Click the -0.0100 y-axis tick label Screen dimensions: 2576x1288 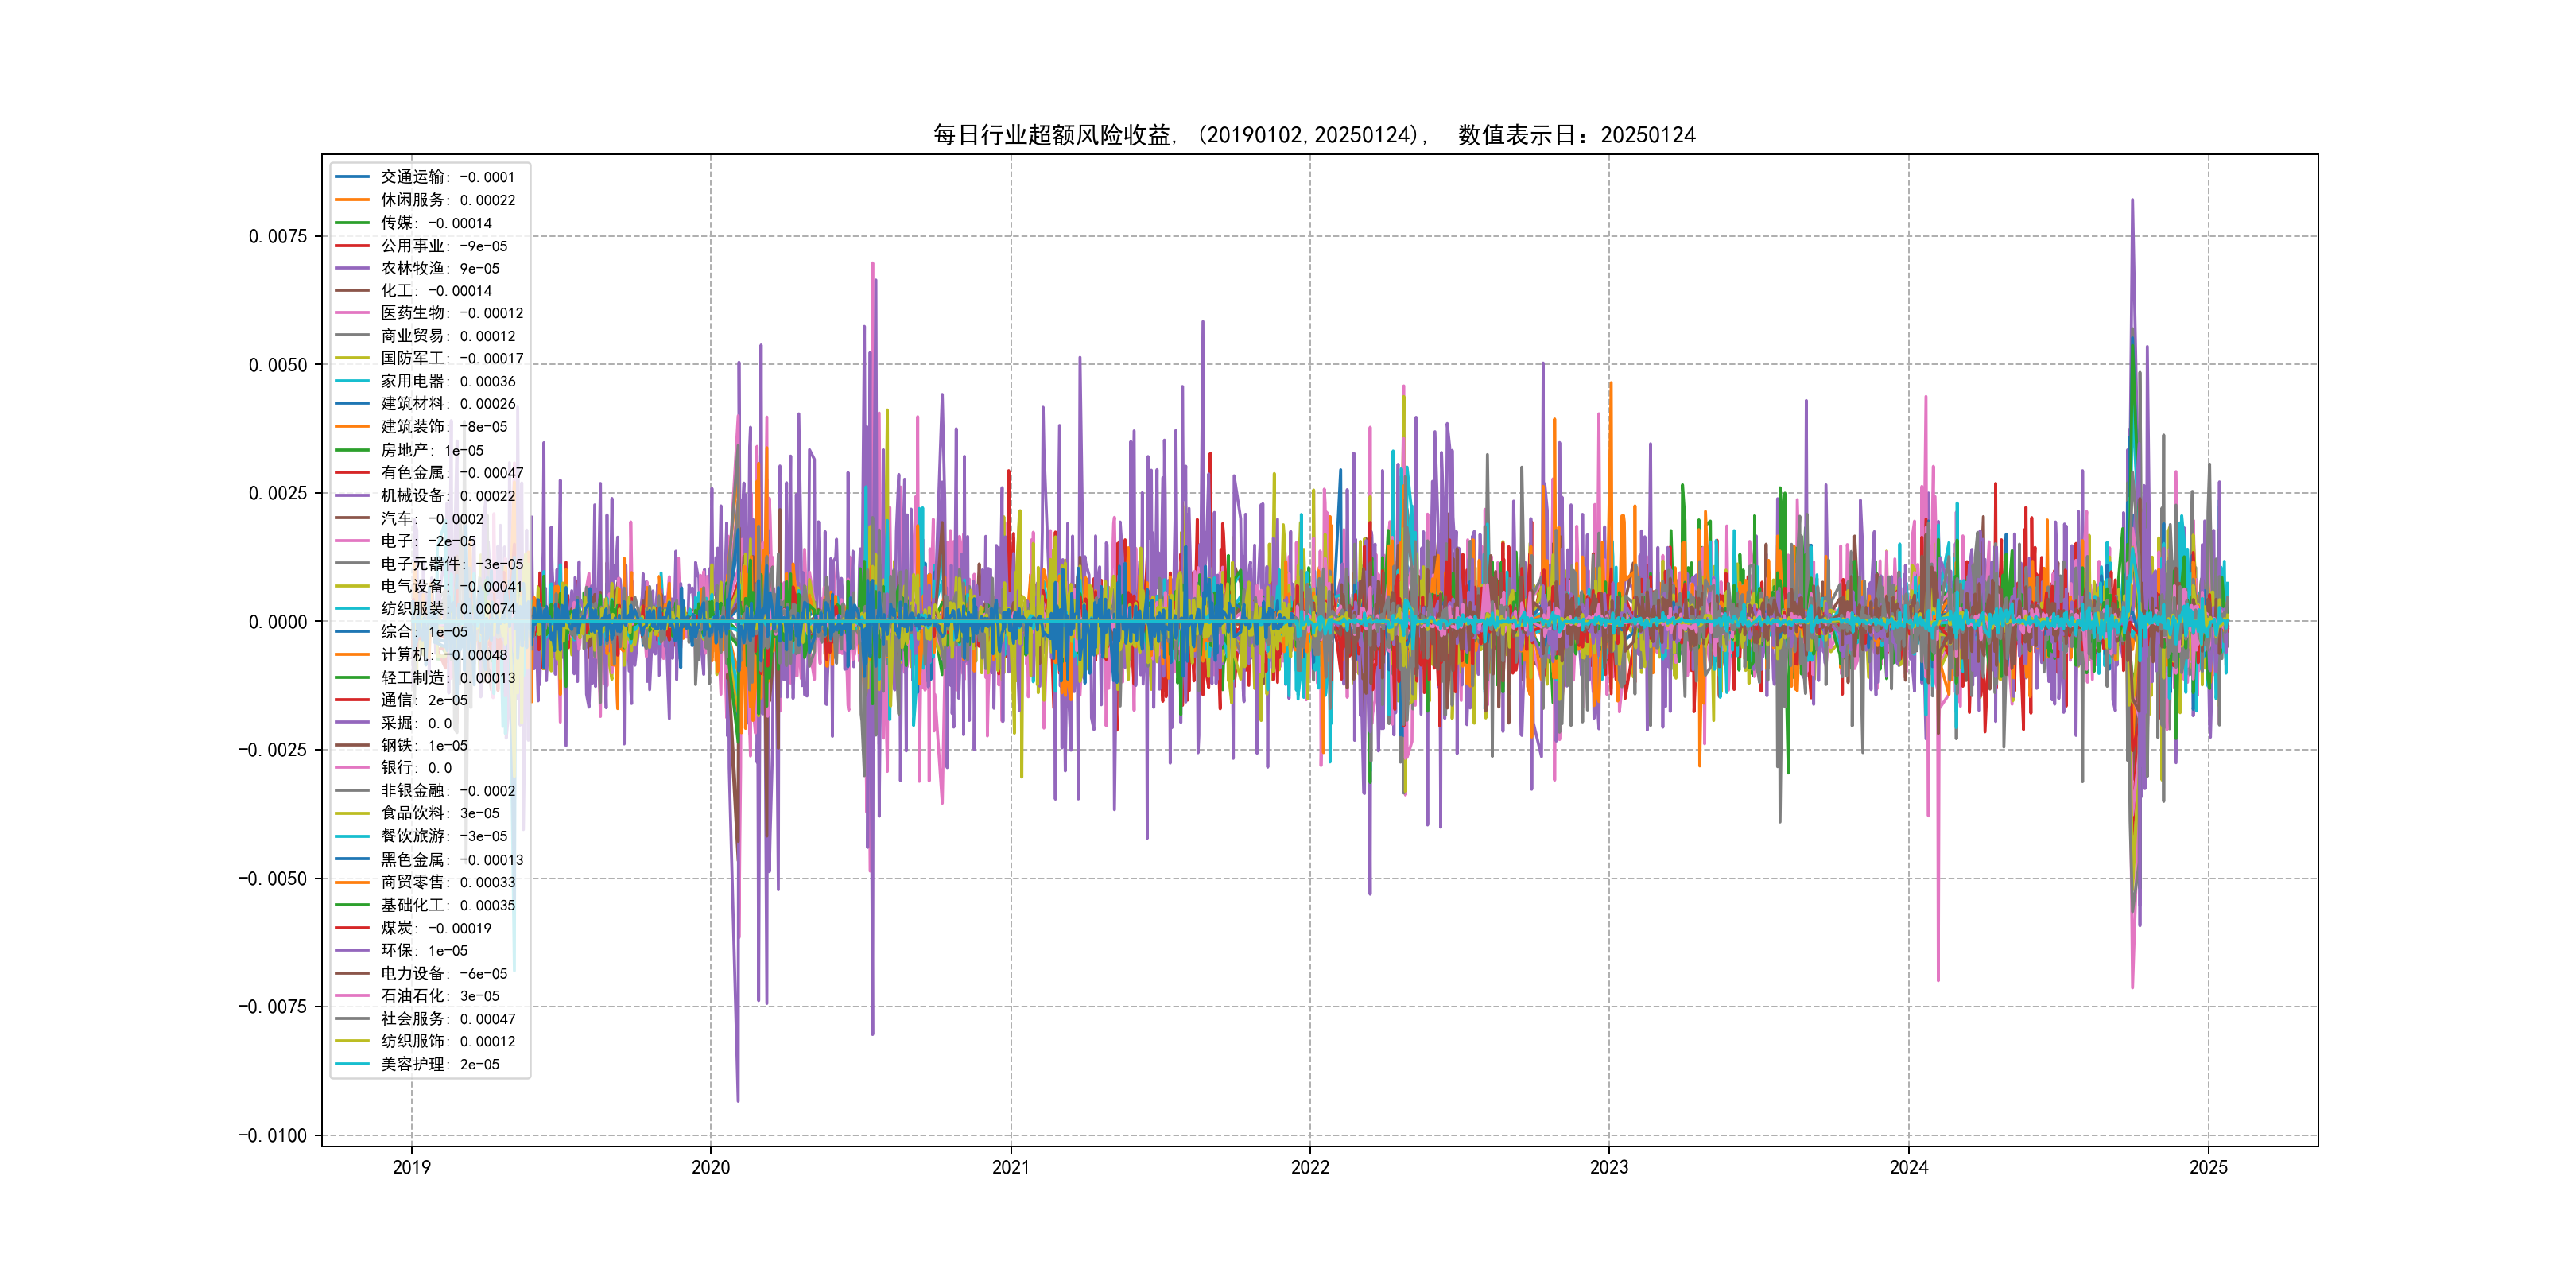click(272, 1135)
